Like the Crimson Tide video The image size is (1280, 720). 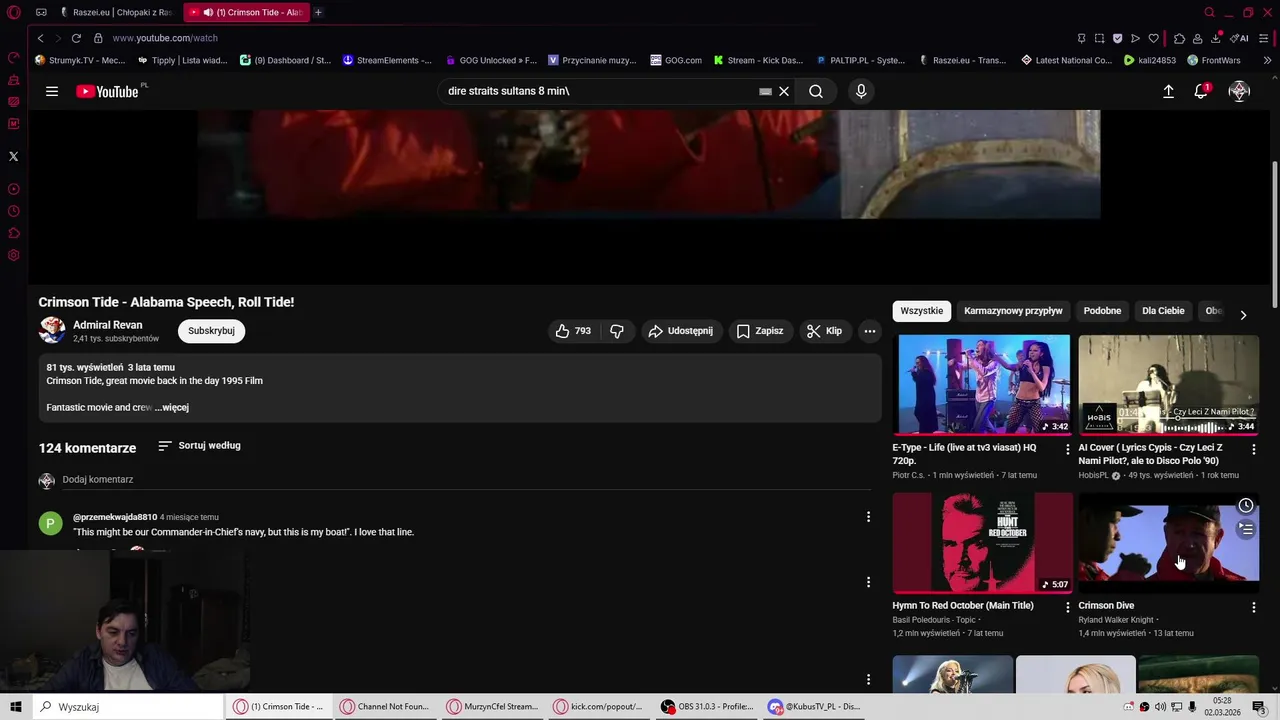tap(573, 331)
